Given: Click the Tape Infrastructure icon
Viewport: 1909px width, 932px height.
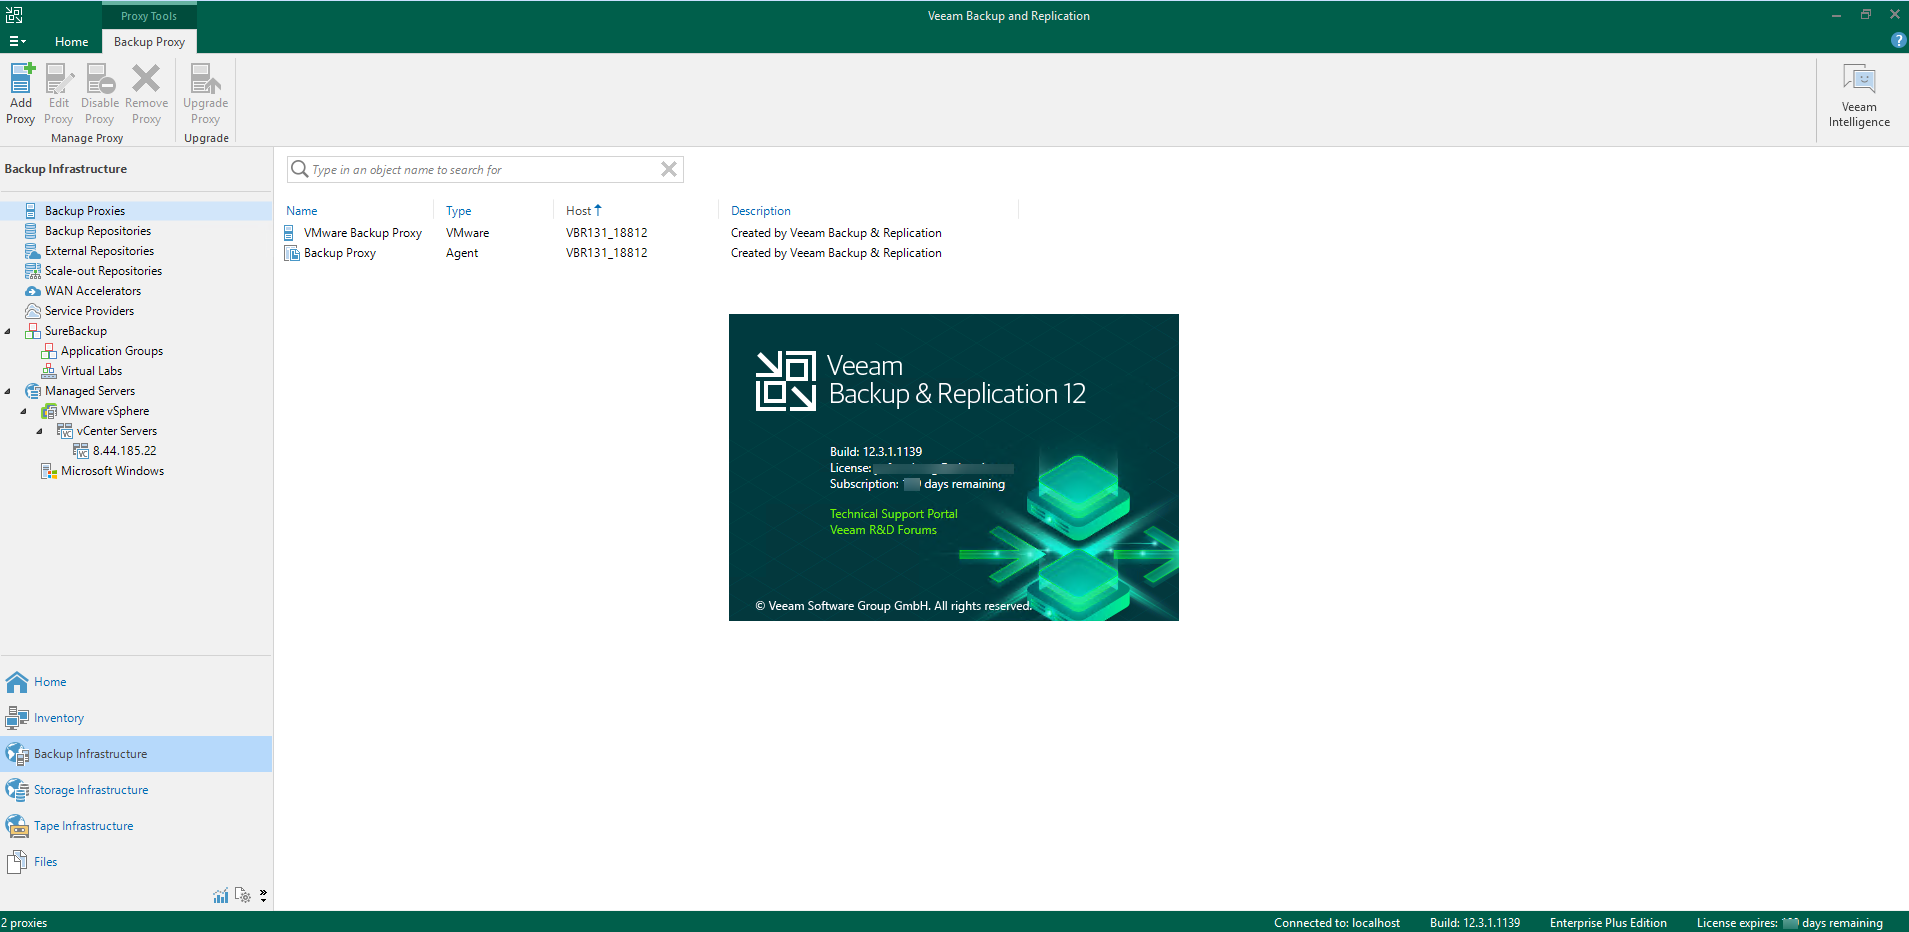Looking at the screenshot, I should (17, 826).
